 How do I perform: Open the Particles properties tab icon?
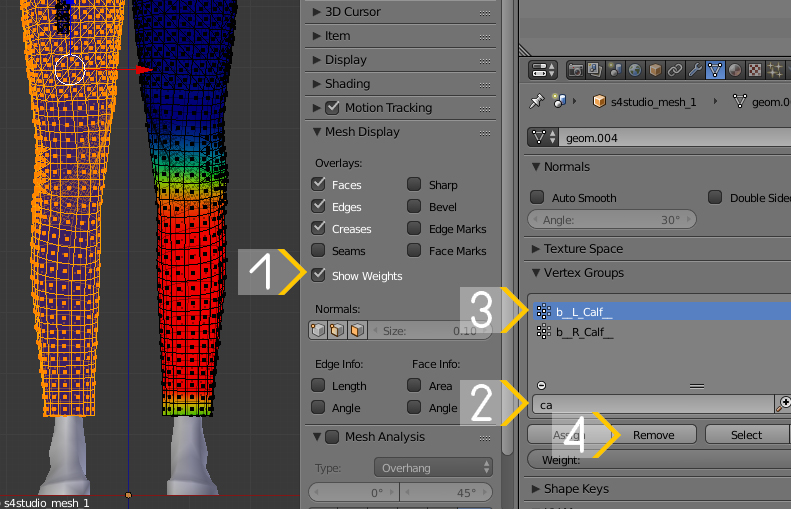tap(775, 70)
